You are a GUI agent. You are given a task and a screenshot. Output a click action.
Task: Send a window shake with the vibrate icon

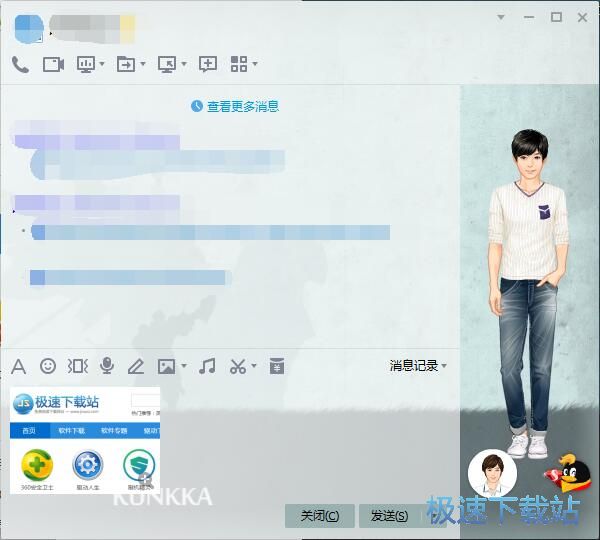tap(78, 366)
